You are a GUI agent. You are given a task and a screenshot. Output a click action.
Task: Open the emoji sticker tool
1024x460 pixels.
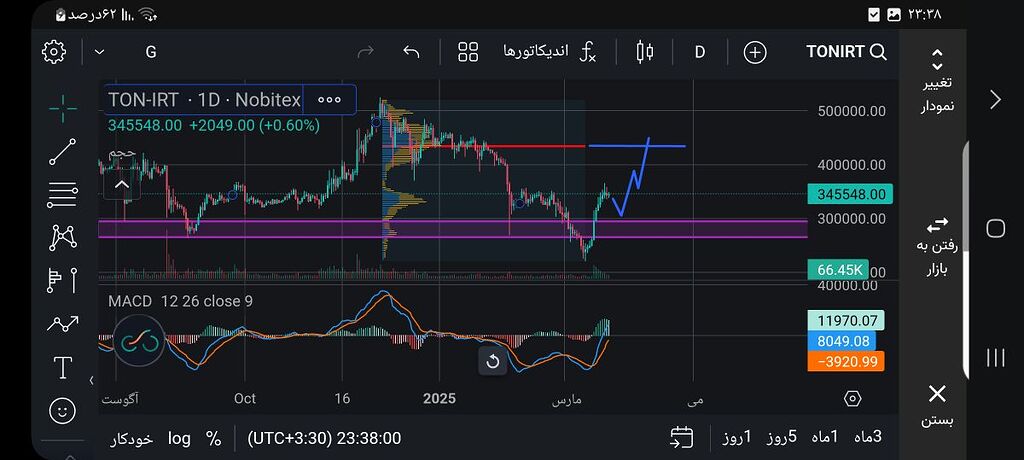(x=63, y=410)
